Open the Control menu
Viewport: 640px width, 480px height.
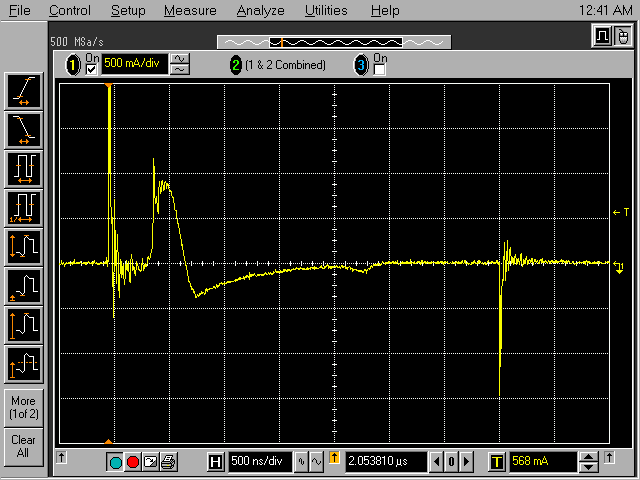tap(70, 10)
